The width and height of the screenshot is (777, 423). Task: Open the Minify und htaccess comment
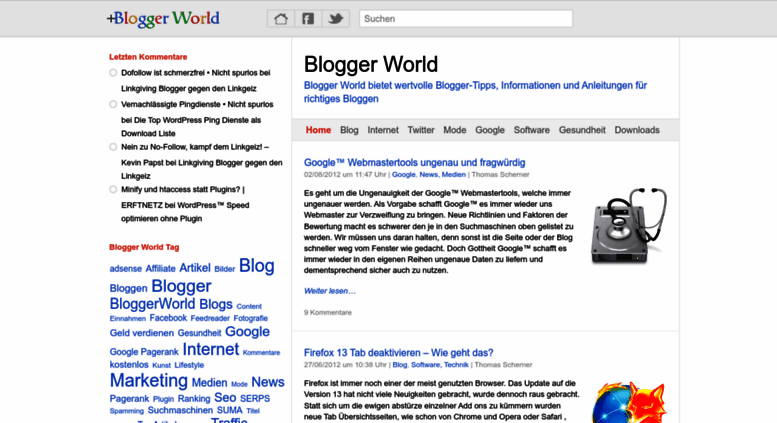coord(183,190)
